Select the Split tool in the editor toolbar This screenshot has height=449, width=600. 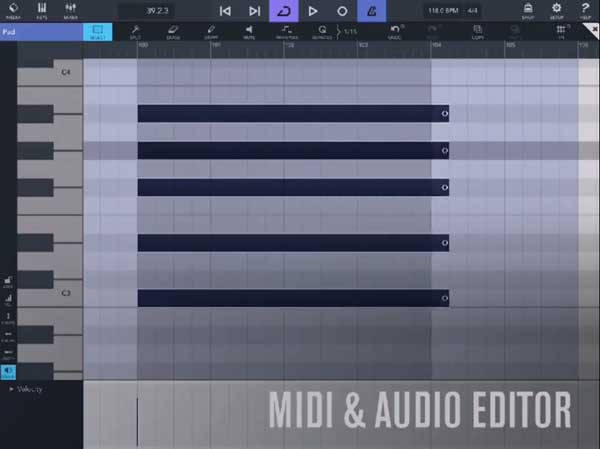coord(134,31)
